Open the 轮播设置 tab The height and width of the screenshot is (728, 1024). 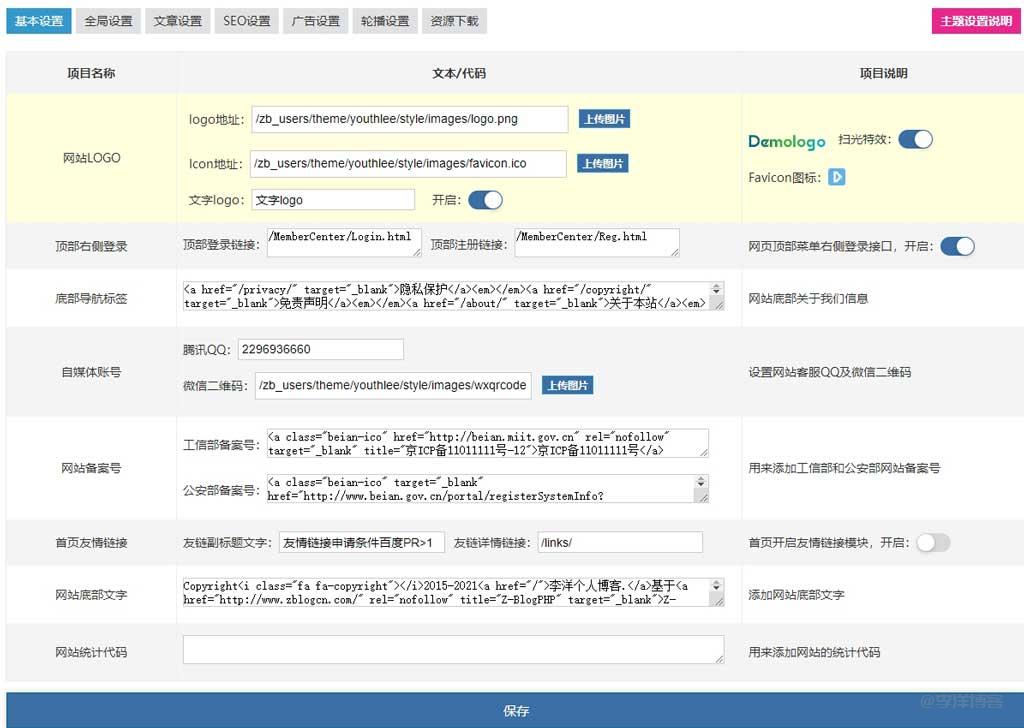pyautogui.click(x=385, y=21)
